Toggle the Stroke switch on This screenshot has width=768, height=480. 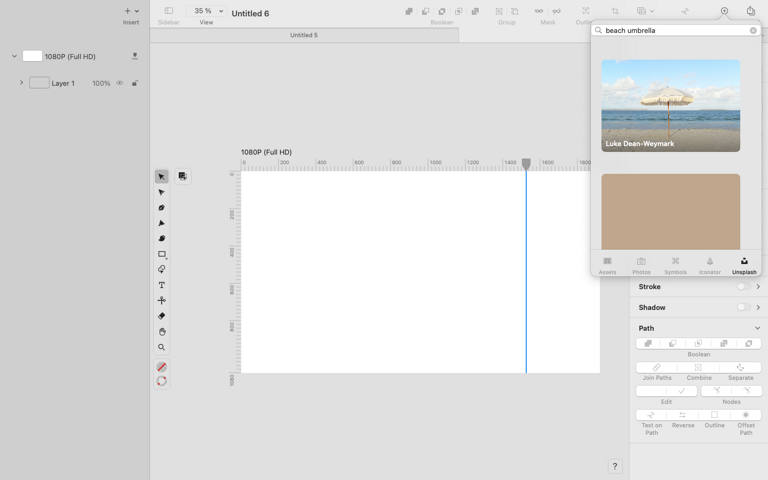pyautogui.click(x=743, y=287)
